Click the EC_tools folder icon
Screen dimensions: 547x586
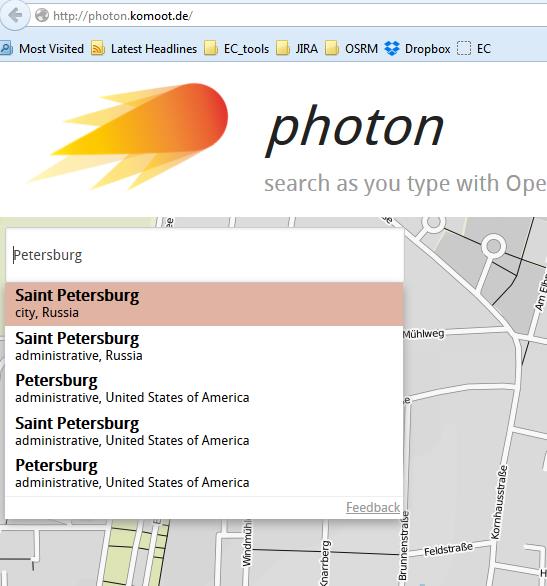point(211,49)
